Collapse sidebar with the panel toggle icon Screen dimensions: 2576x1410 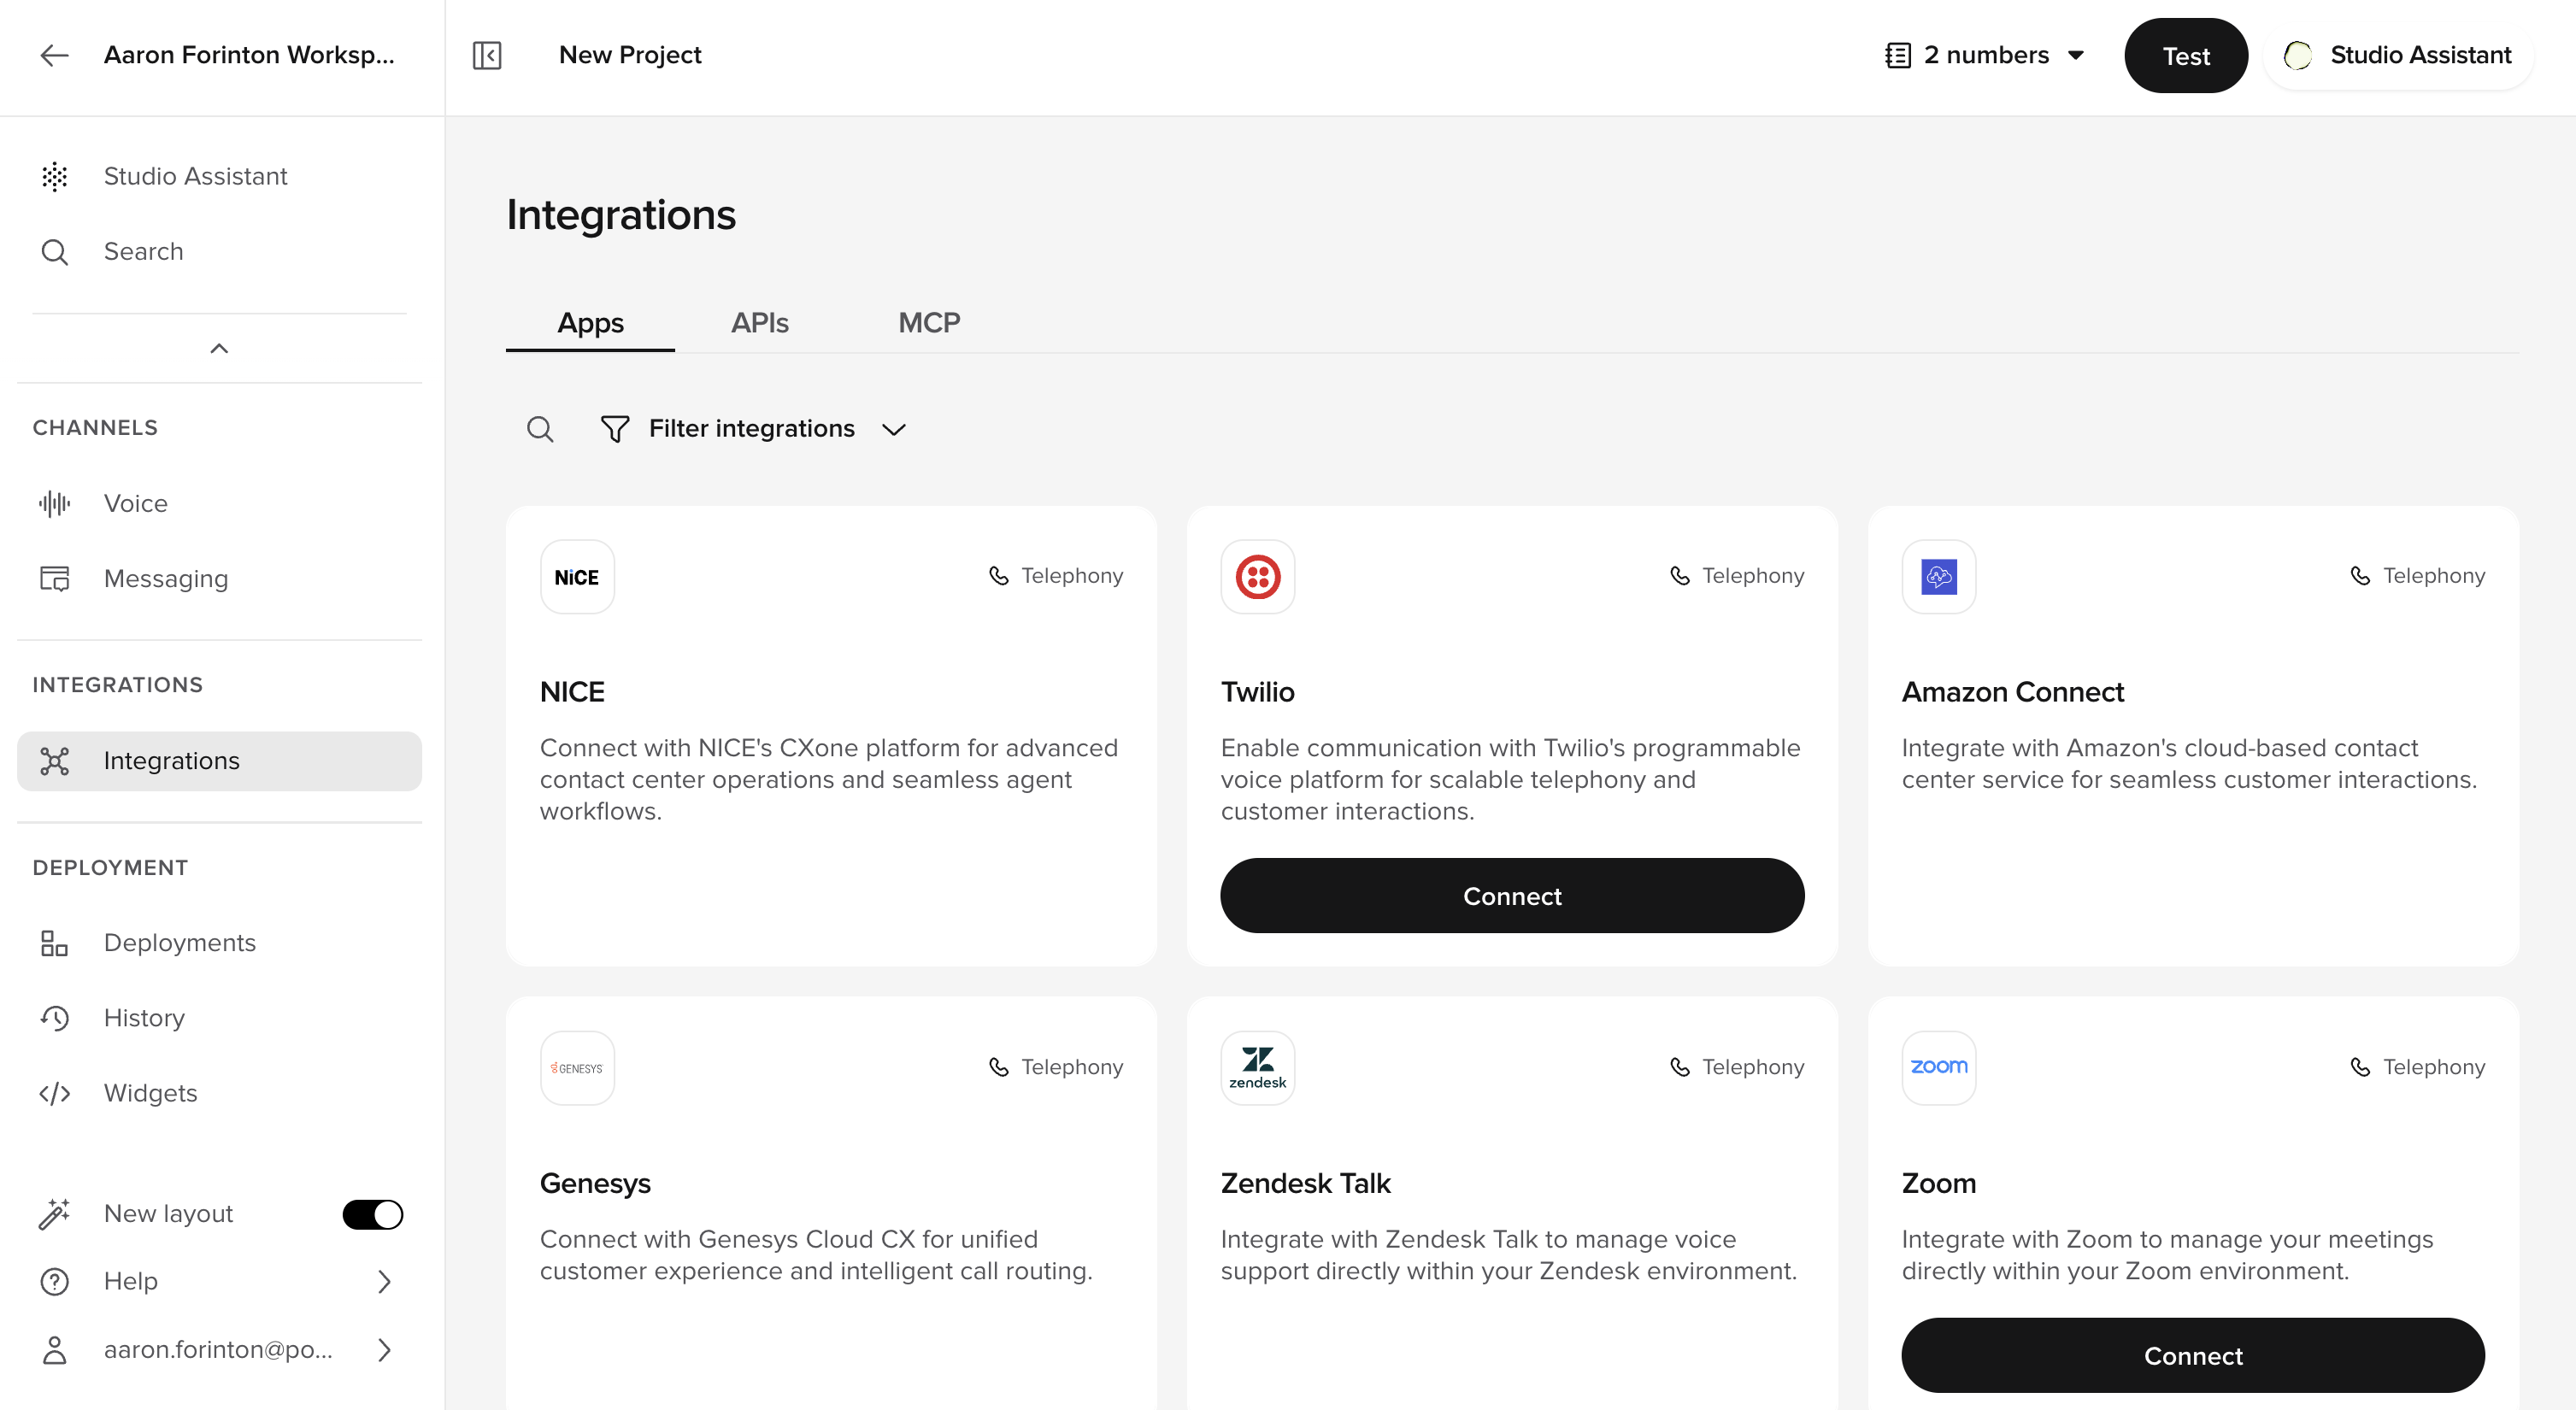point(487,55)
